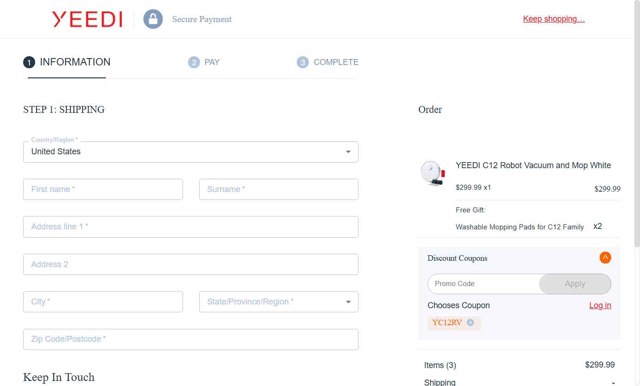Select the YC12RV coupon chip
Image resolution: width=640 pixels, height=386 pixels.
[x=453, y=322]
